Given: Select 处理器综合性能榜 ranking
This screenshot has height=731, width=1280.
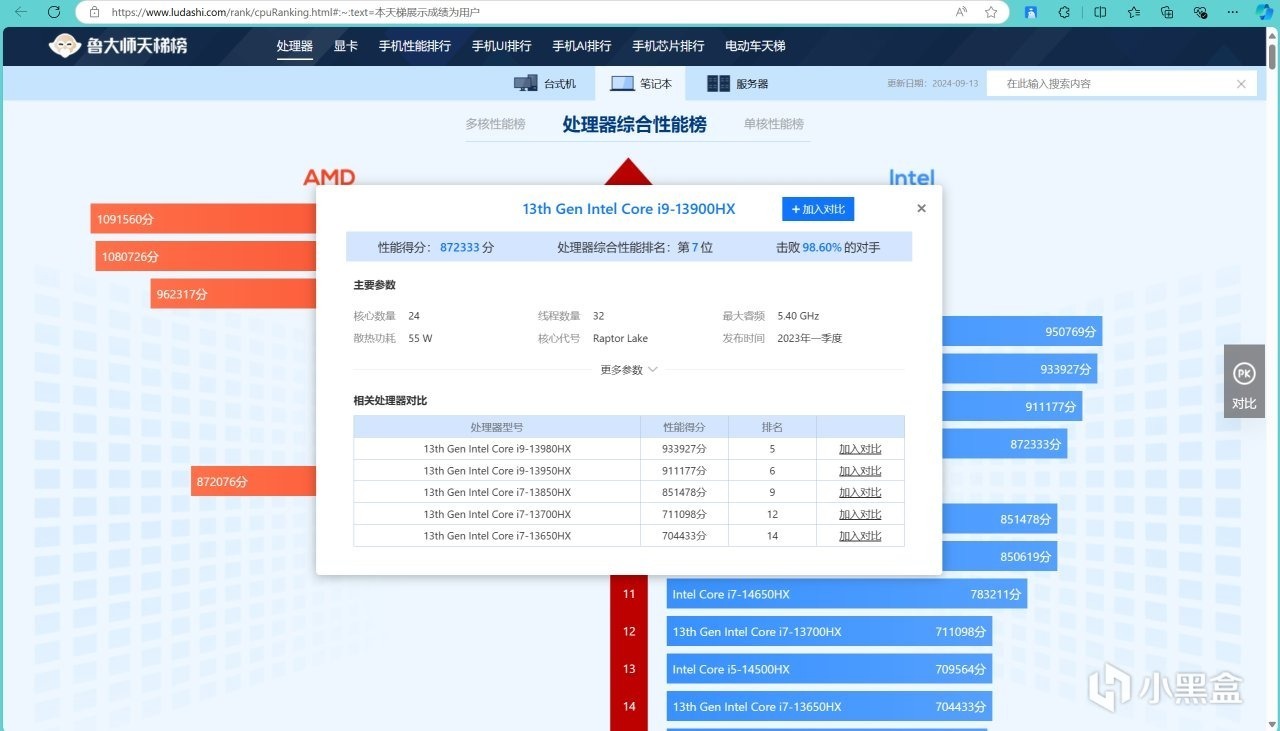Looking at the screenshot, I should [634, 124].
